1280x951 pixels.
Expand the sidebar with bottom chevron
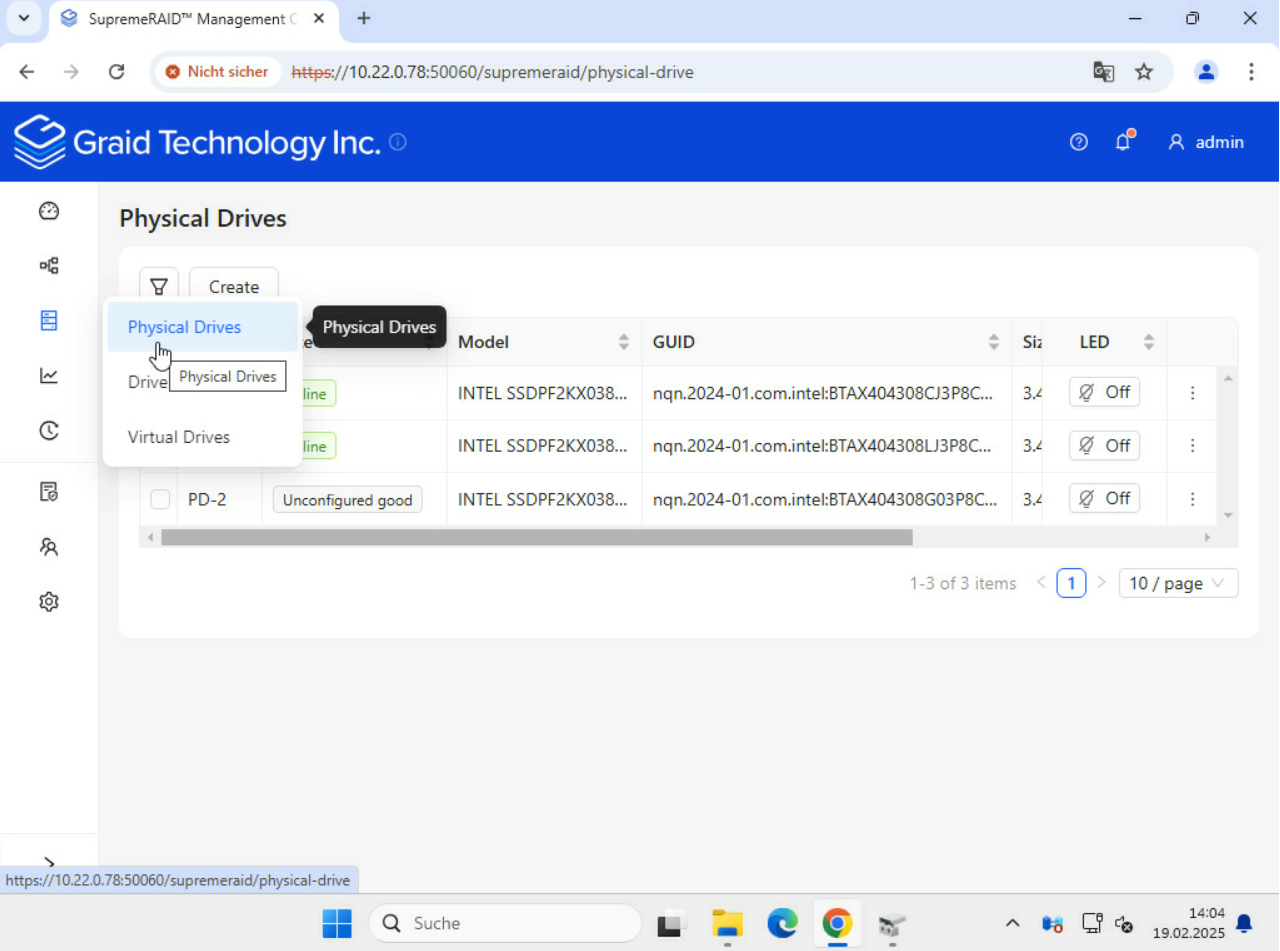(x=49, y=862)
